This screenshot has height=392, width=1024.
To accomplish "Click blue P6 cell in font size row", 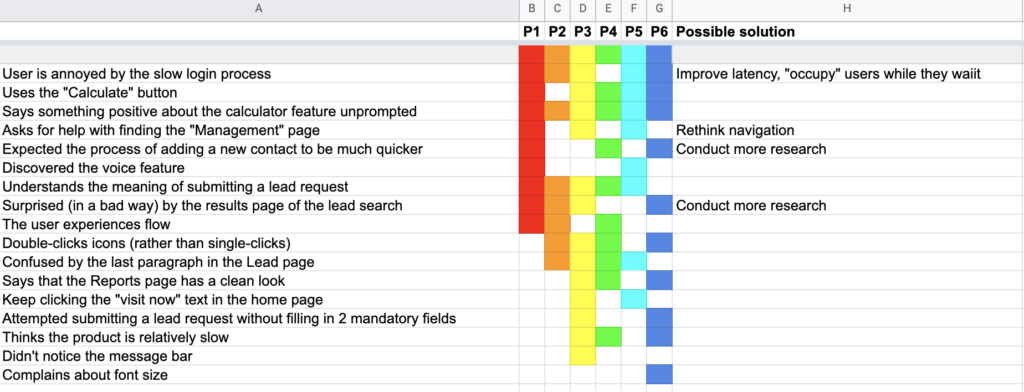I will (660, 375).
